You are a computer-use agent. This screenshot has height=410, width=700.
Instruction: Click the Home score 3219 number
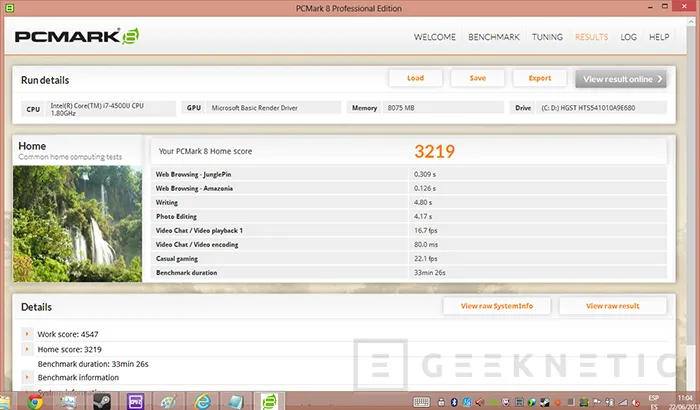tap(434, 151)
